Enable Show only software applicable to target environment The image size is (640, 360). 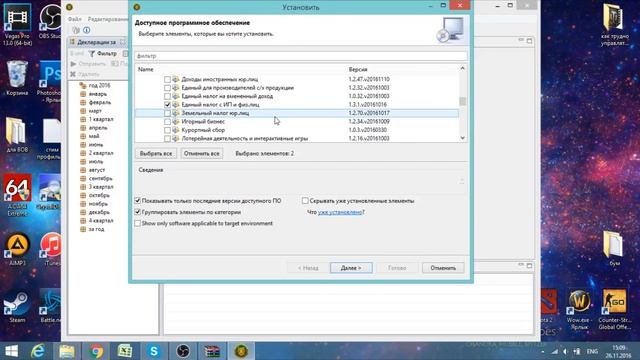(138, 223)
